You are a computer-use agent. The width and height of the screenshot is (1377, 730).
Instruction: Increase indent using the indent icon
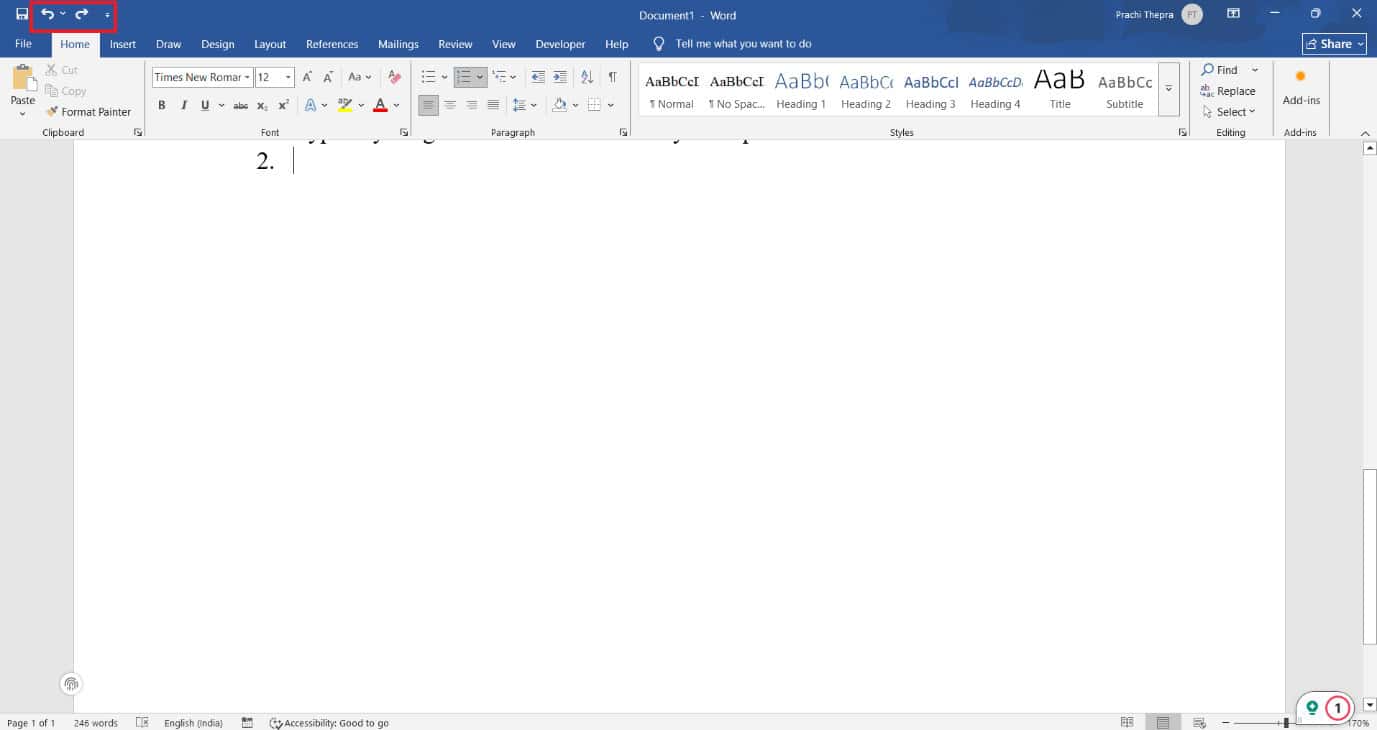click(560, 77)
